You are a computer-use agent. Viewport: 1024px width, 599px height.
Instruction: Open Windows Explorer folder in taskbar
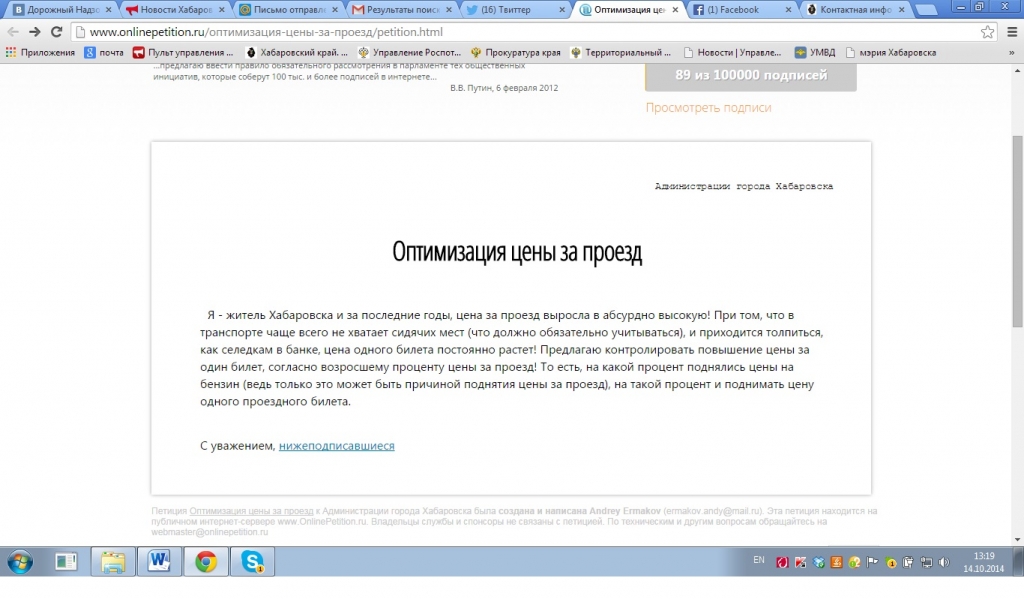click(112, 562)
